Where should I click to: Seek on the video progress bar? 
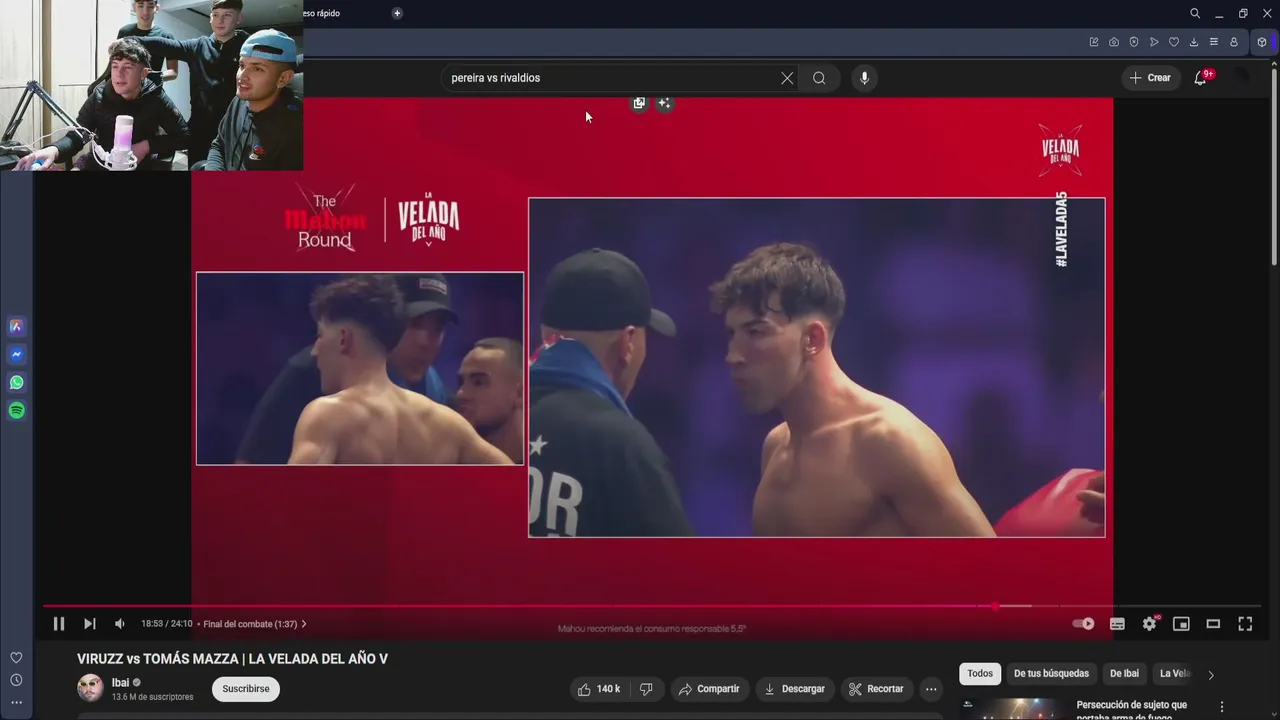[650, 606]
